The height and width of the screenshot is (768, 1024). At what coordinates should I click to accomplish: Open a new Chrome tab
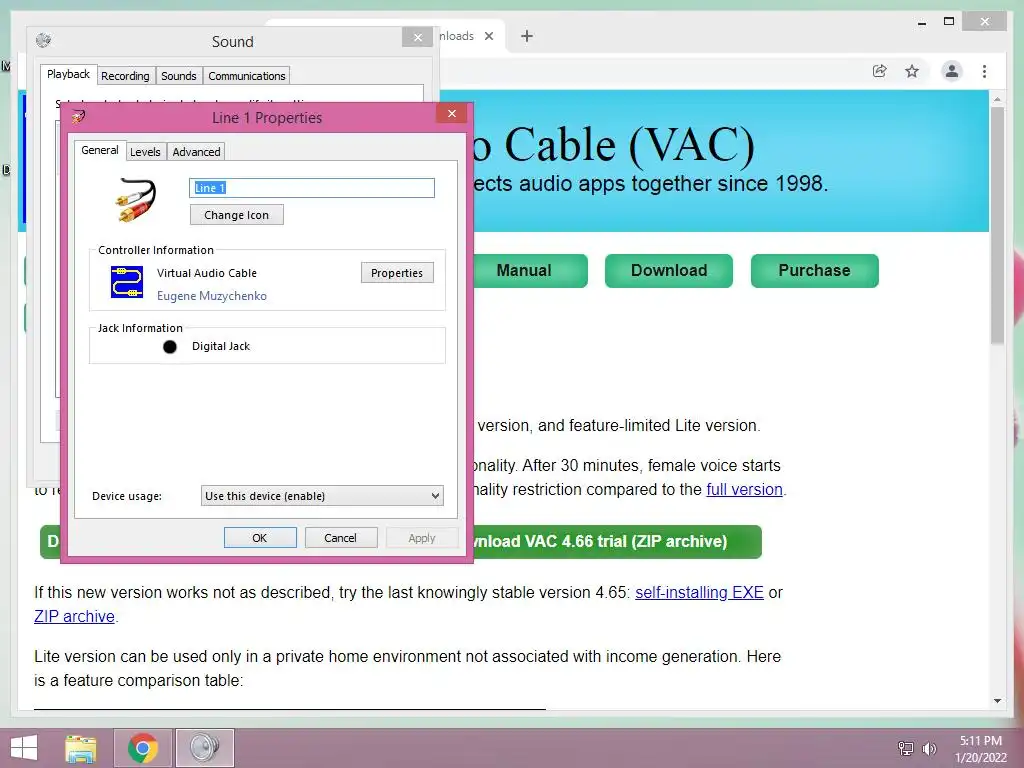tap(527, 36)
